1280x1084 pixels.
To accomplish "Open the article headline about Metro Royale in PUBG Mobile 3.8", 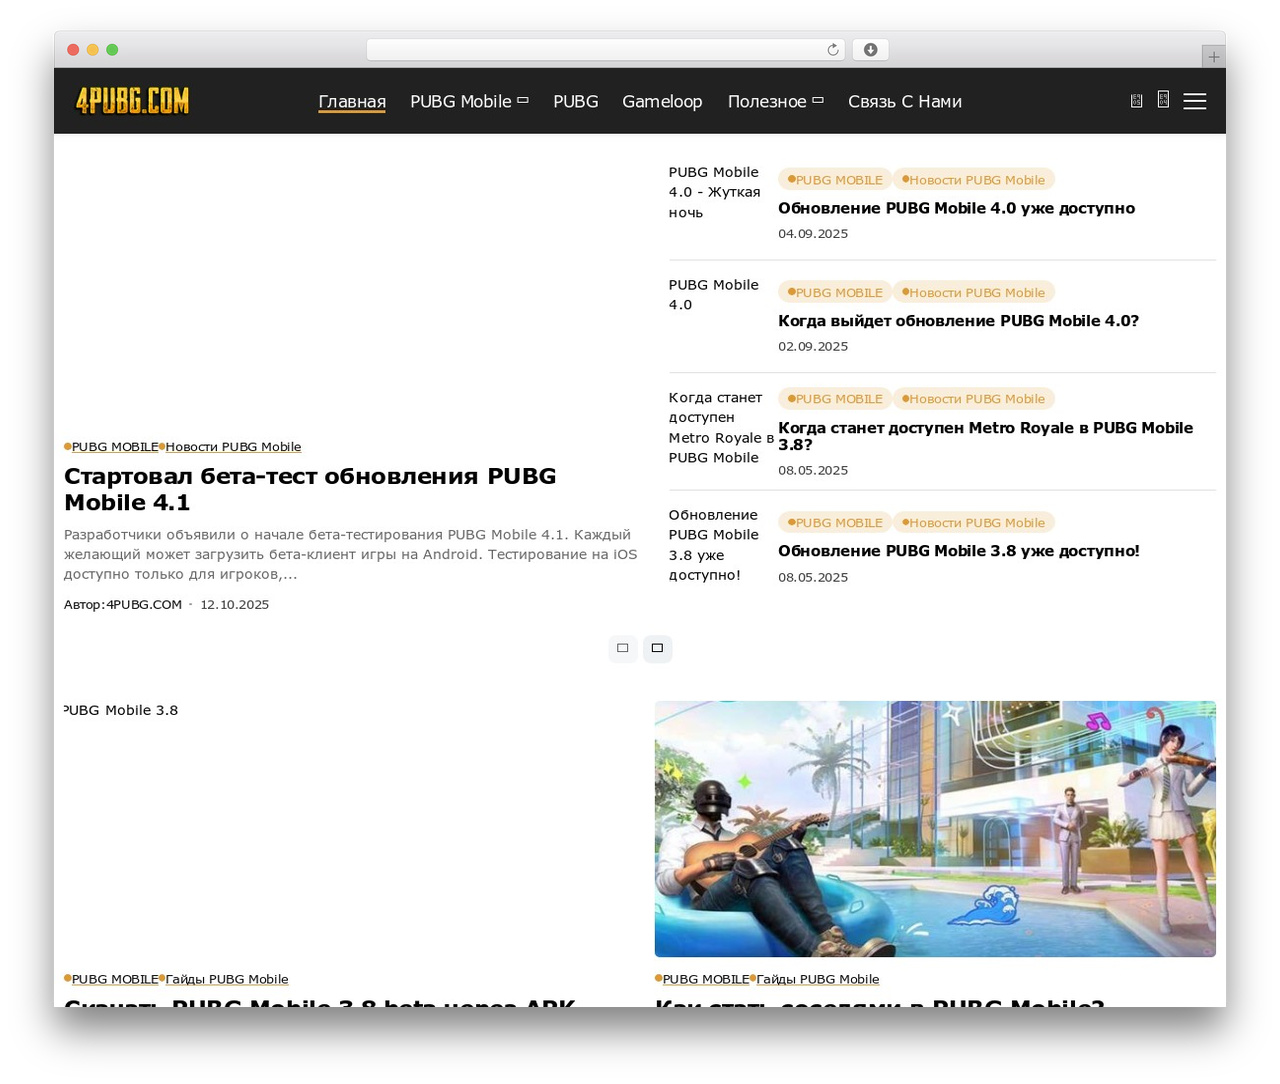I will tap(985, 436).
